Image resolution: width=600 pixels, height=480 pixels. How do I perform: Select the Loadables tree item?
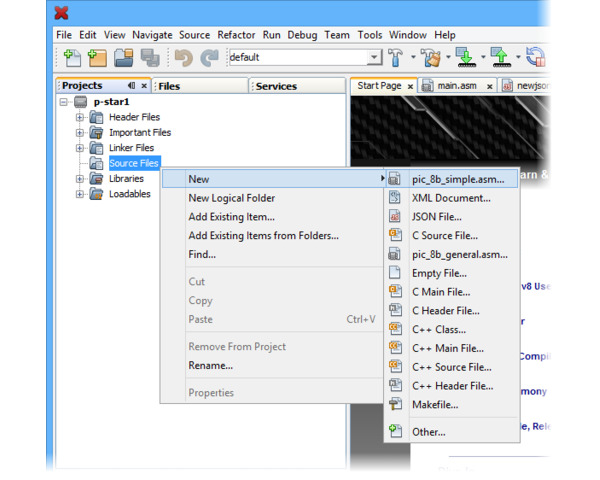[129, 194]
